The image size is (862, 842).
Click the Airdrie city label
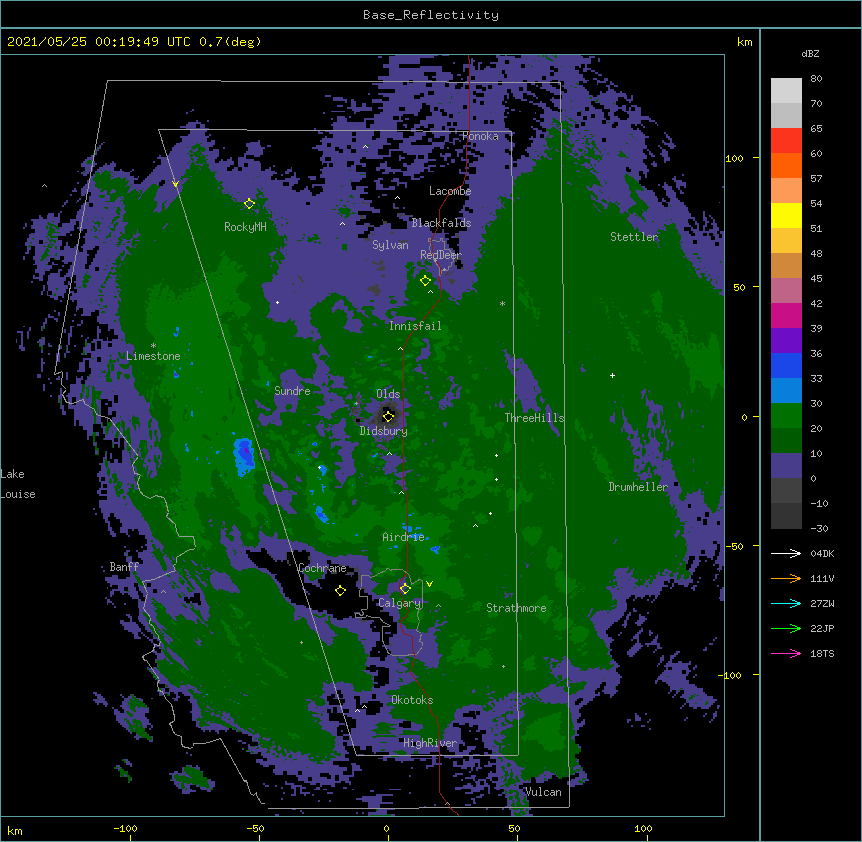[404, 537]
